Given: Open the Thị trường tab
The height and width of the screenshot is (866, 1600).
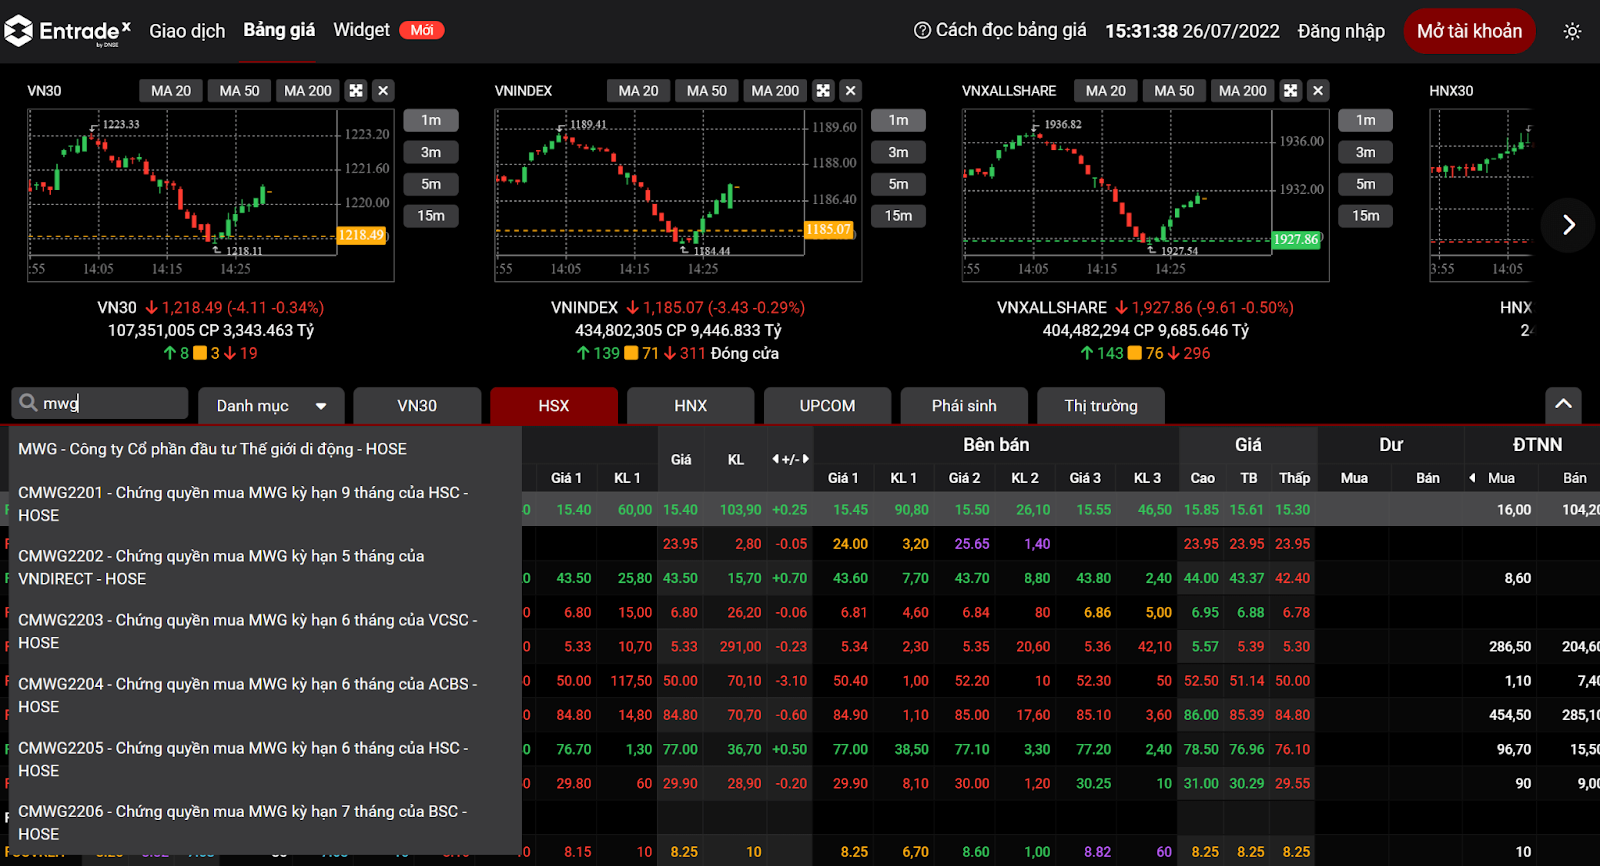Looking at the screenshot, I should [x=1101, y=406].
